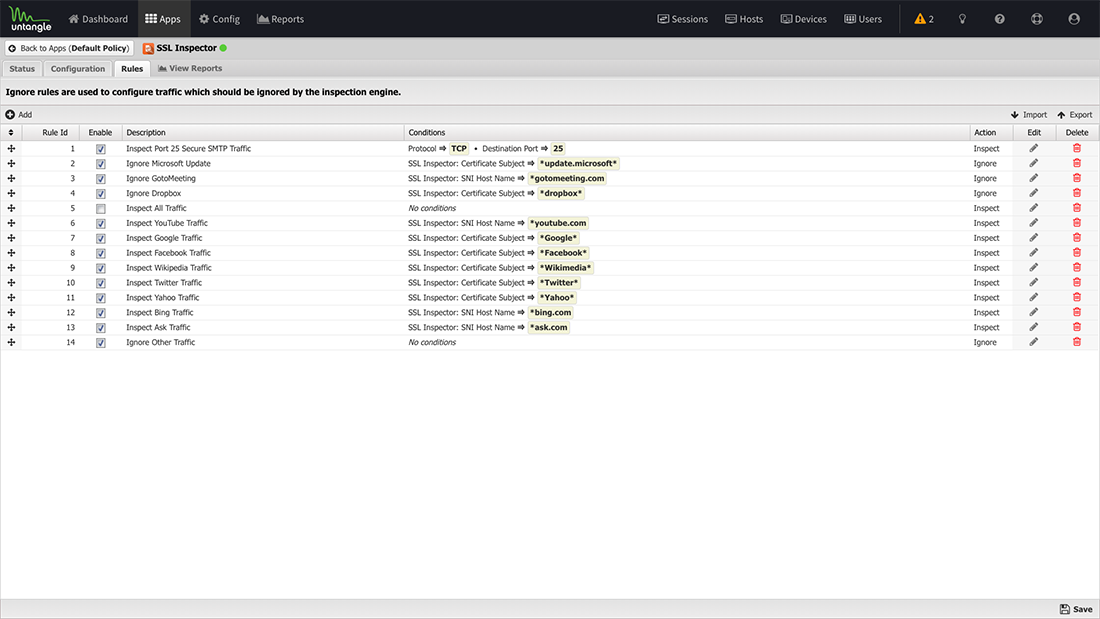Image resolution: width=1100 pixels, height=619 pixels.
Task: Uncheck the Ignore Other Traffic rule
Action: (101, 342)
